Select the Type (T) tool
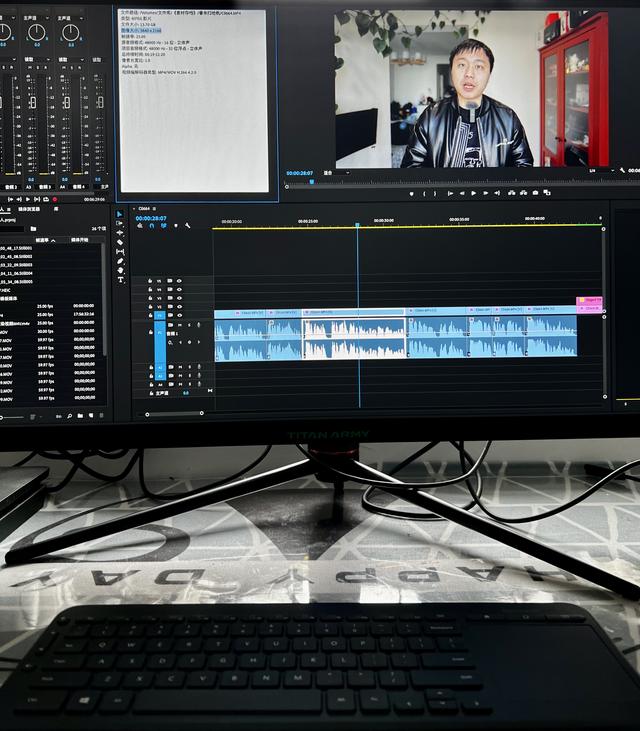The height and width of the screenshot is (731, 640). (x=121, y=280)
